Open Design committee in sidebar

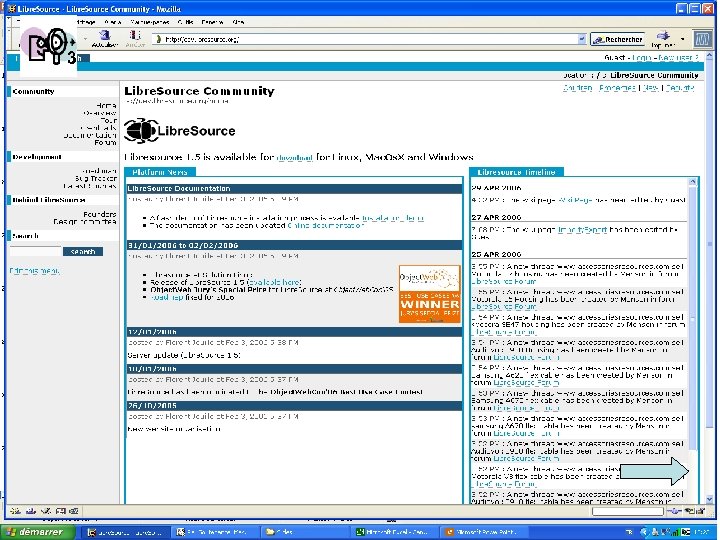85,221
